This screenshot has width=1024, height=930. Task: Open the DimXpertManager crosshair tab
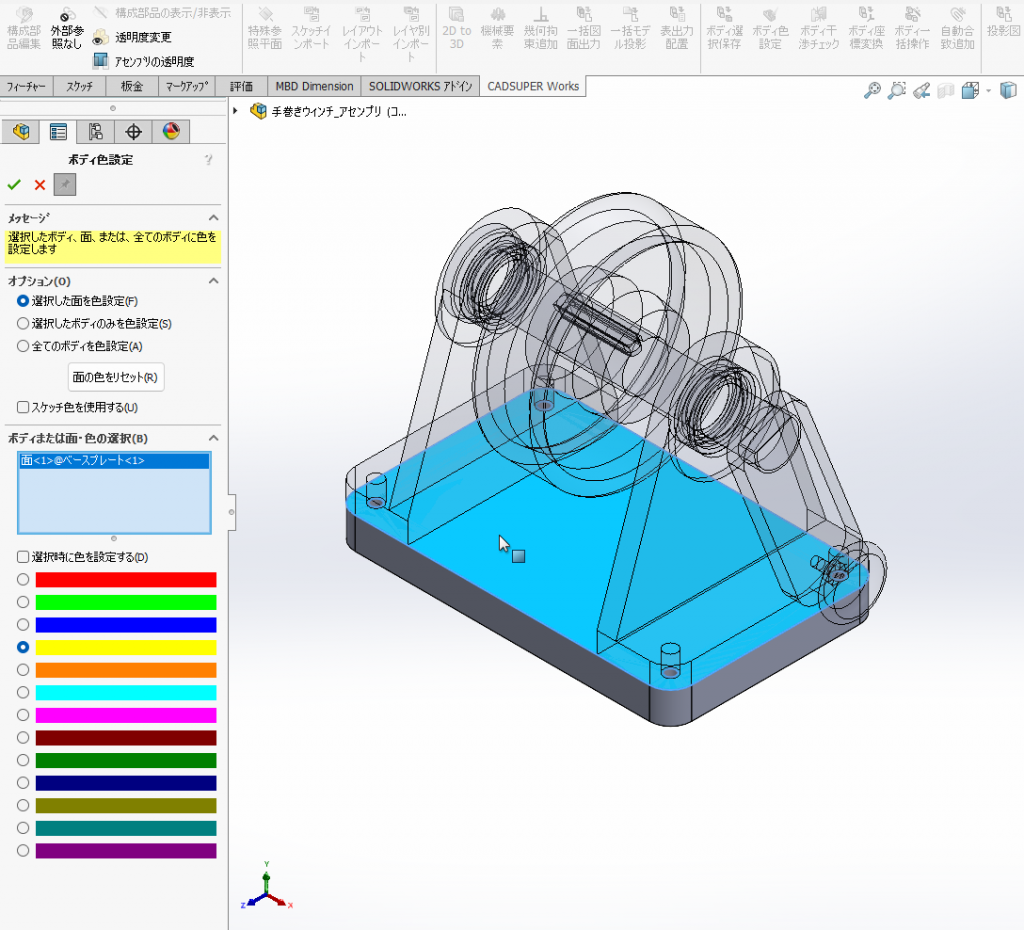click(x=133, y=132)
